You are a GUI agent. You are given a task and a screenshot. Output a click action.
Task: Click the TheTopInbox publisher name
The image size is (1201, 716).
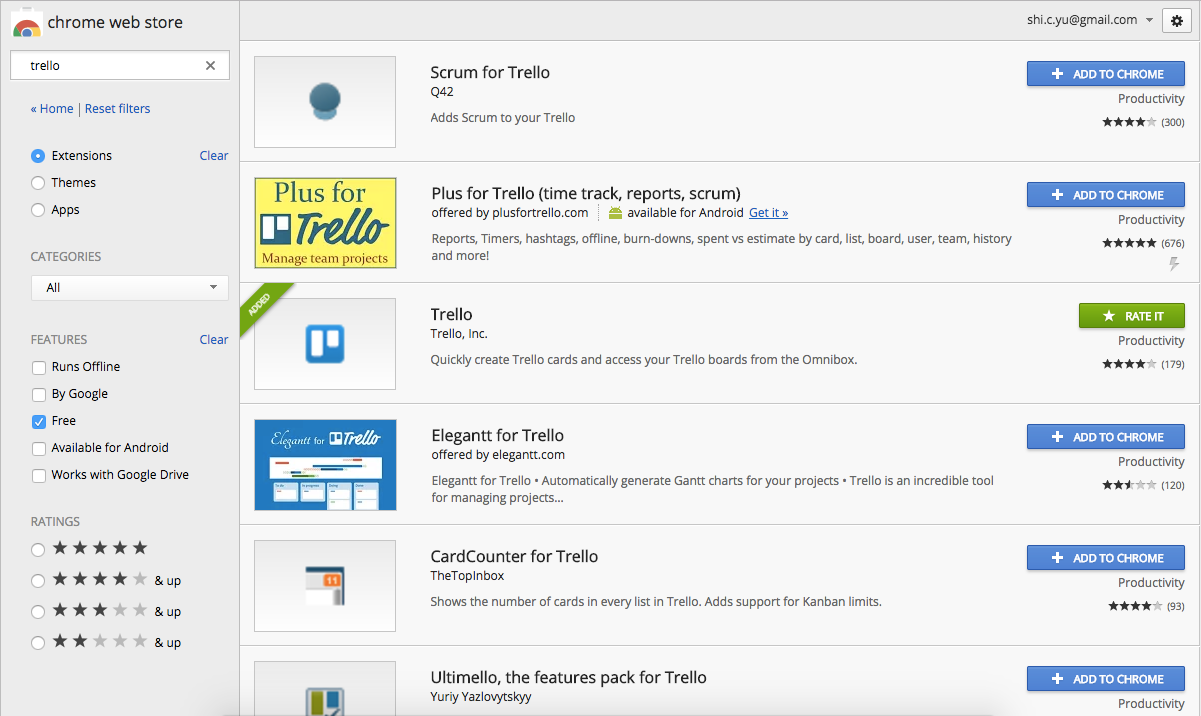(x=467, y=576)
